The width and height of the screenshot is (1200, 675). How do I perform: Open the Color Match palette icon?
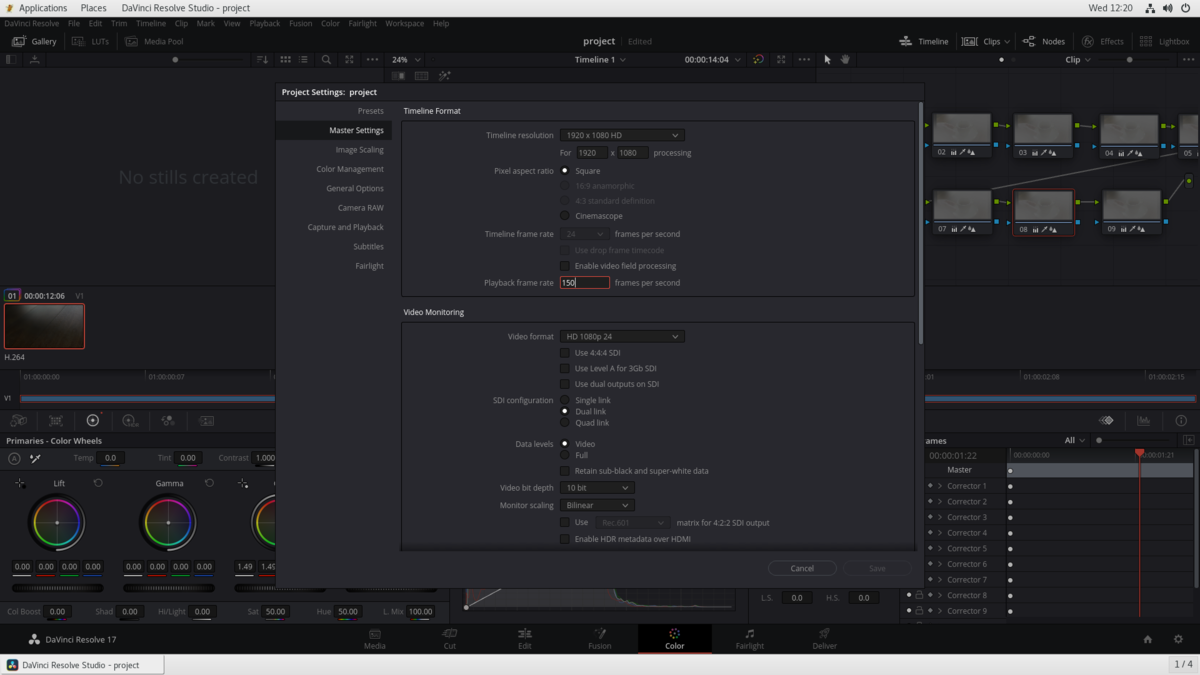pos(56,421)
